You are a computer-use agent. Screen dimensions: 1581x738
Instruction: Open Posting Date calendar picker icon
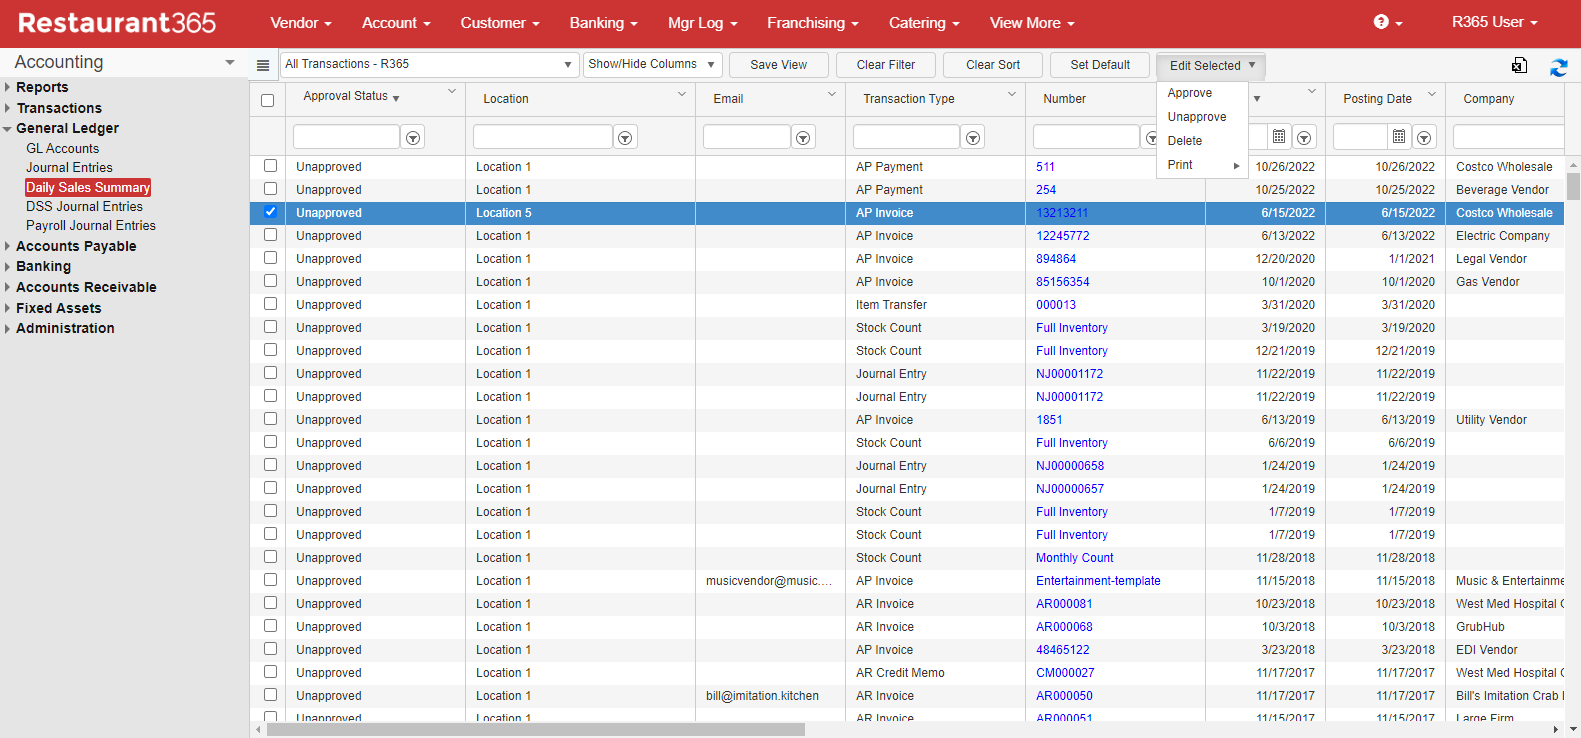(x=1399, y=137)
